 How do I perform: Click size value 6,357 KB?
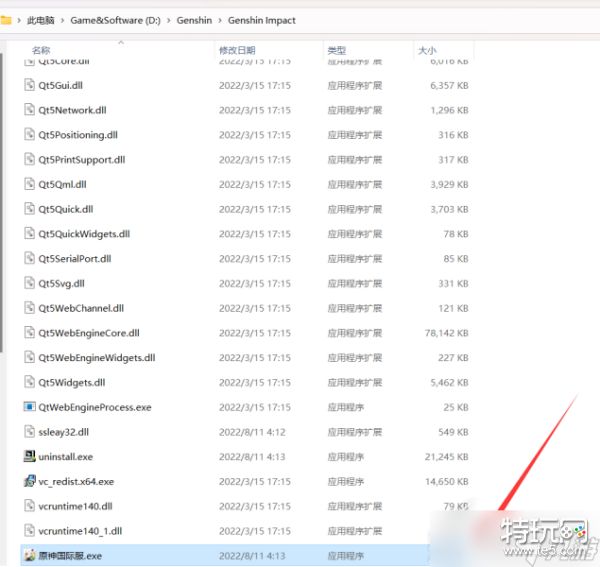449,85
